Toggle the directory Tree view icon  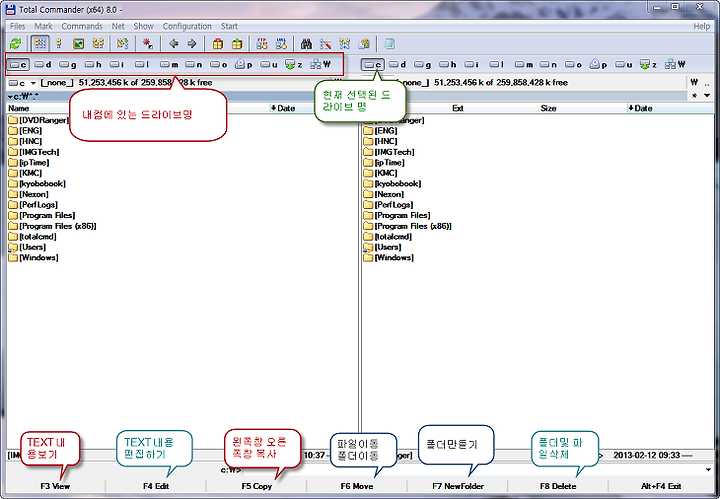(98, 44)
